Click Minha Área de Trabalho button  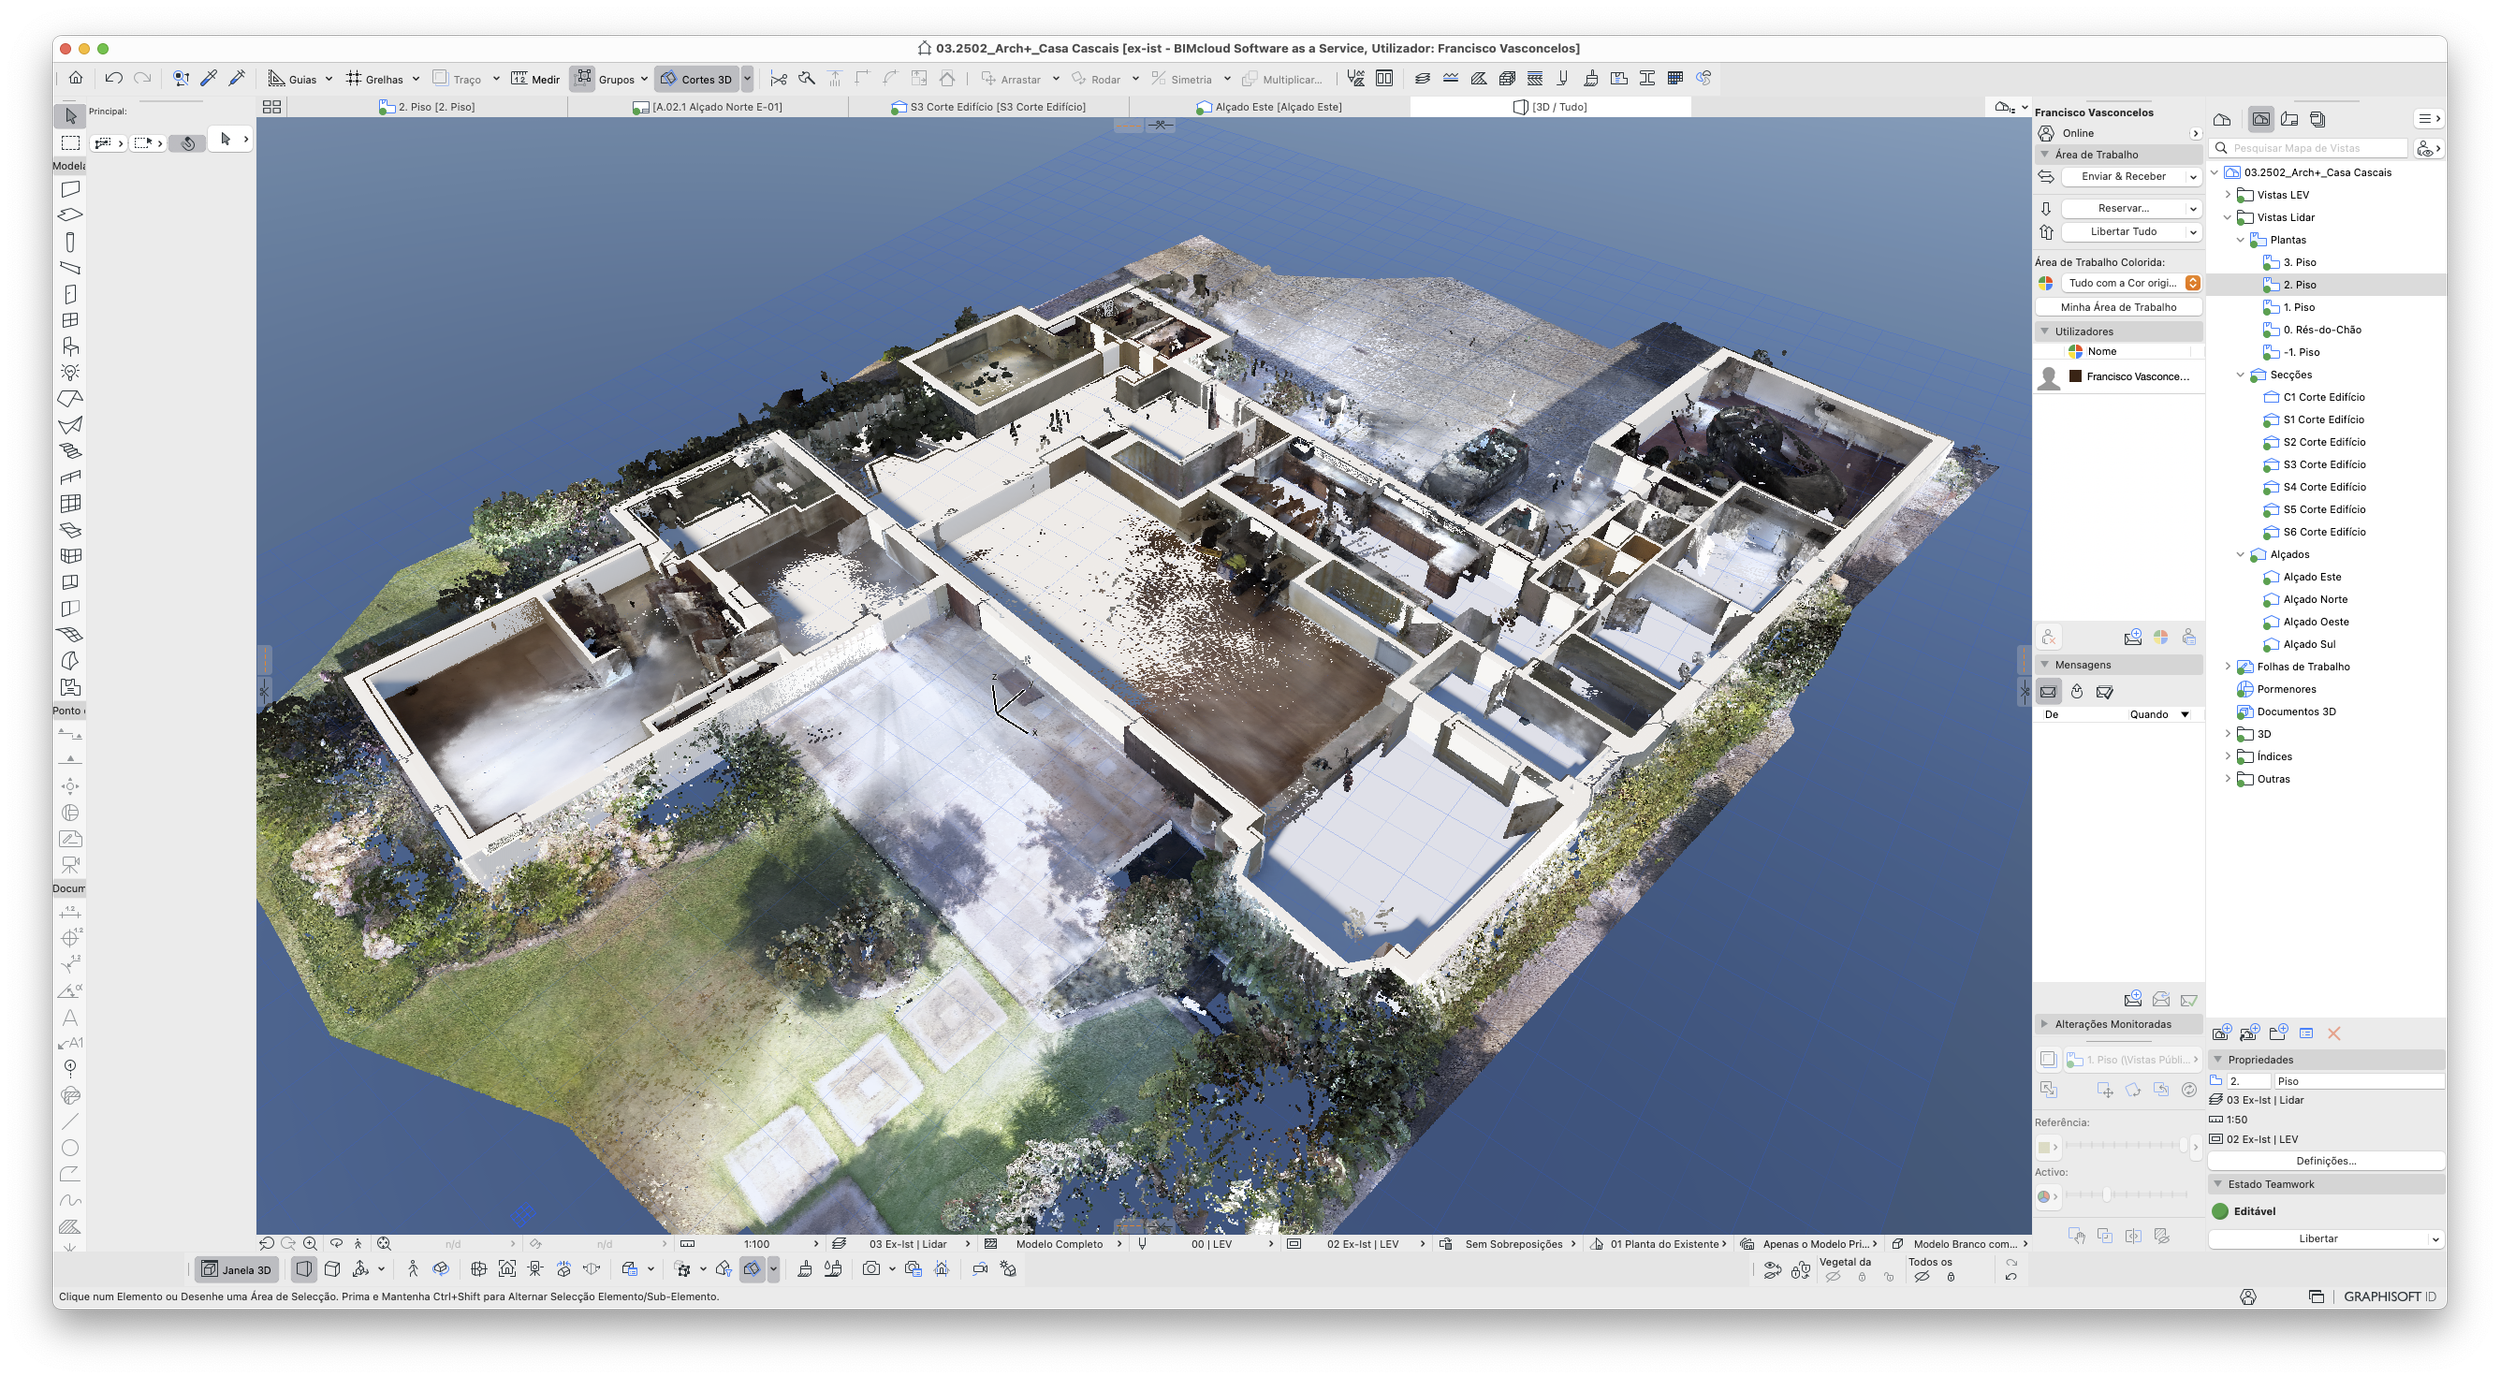click(x=2118, y=308)
